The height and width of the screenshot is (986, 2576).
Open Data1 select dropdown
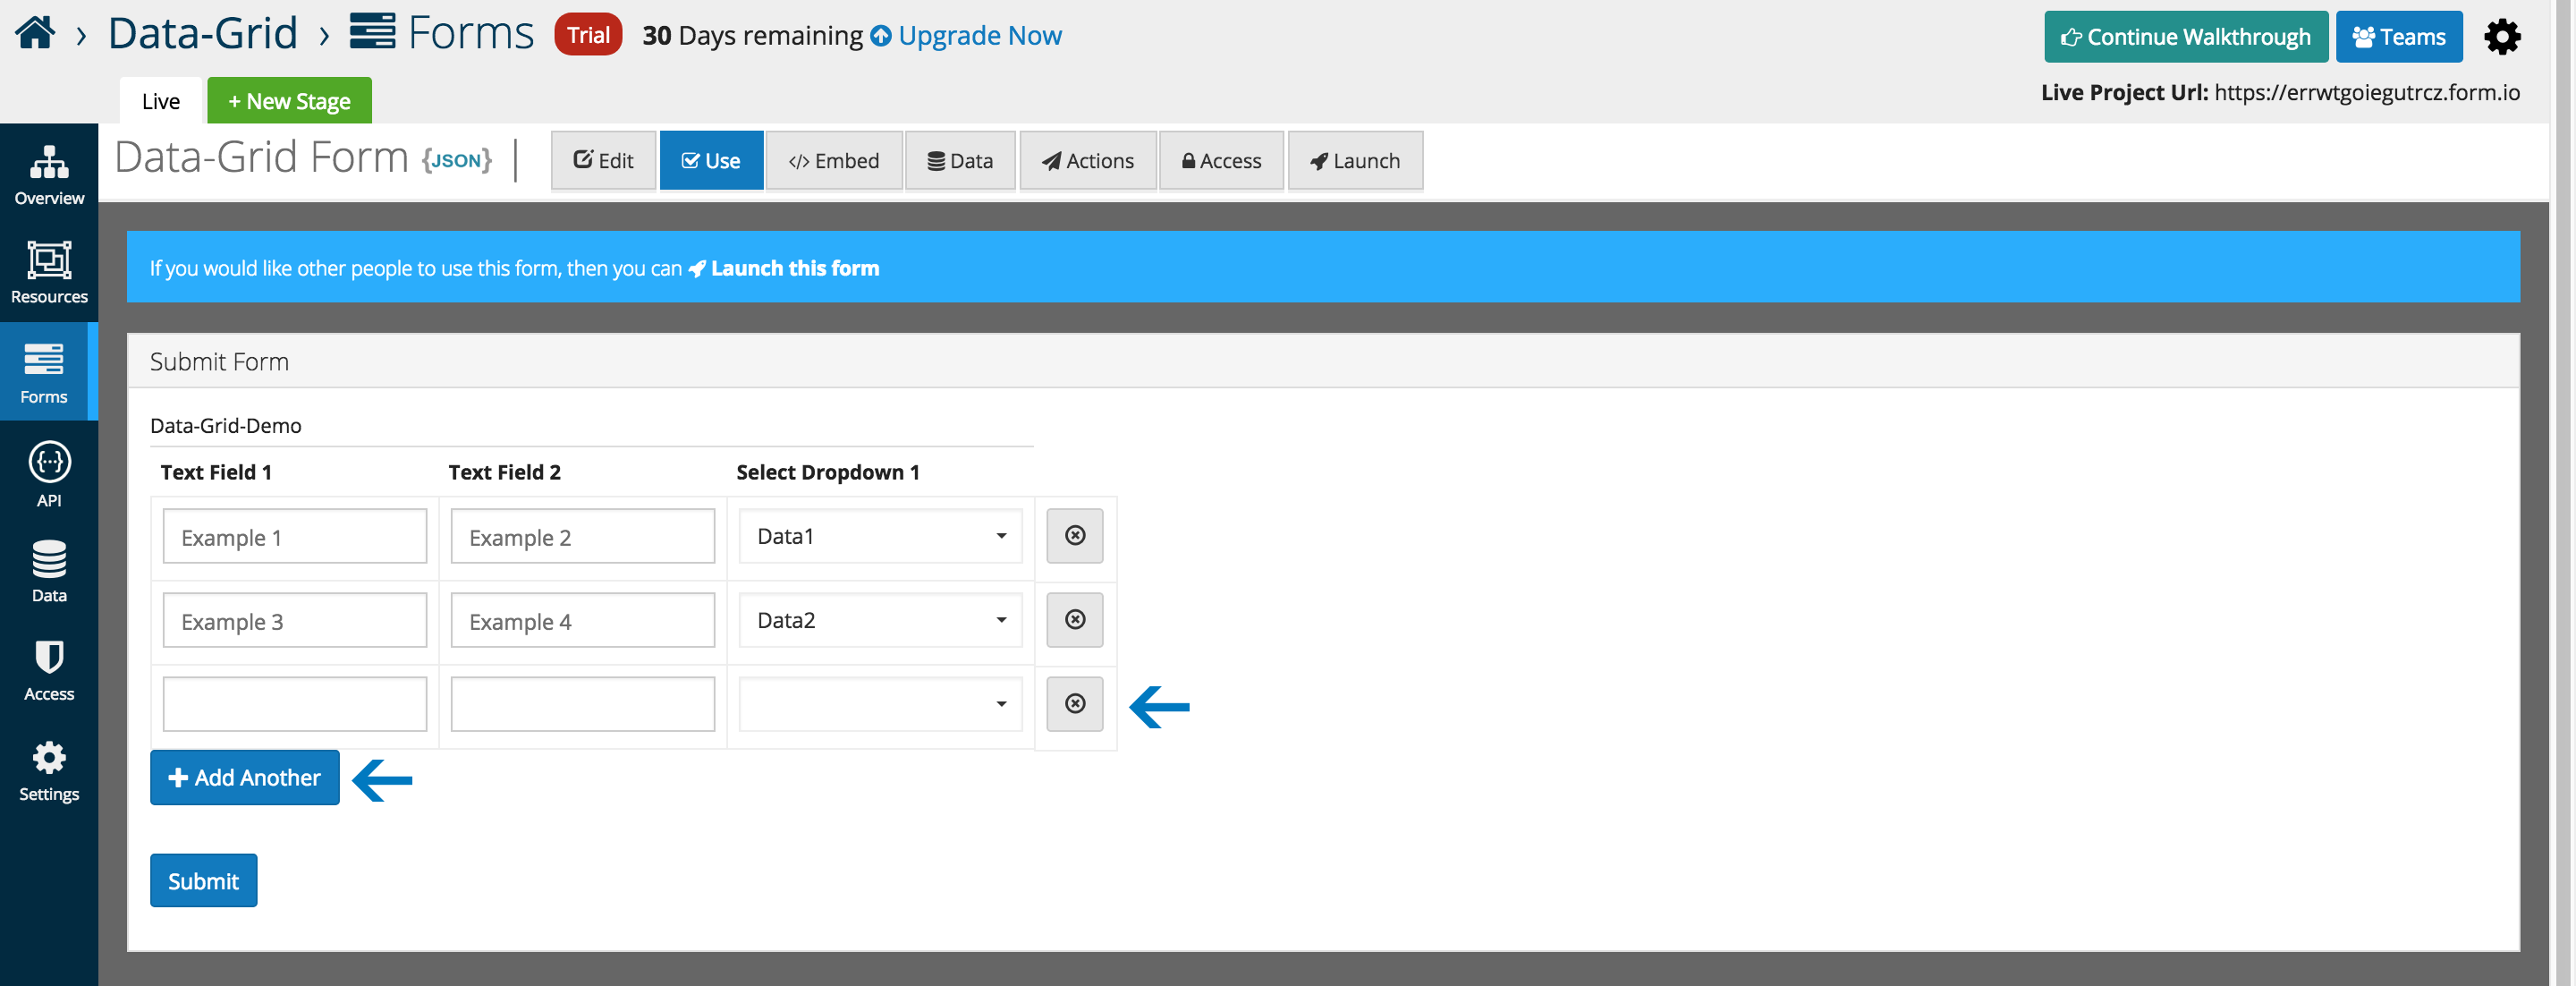tap(880, 536)
